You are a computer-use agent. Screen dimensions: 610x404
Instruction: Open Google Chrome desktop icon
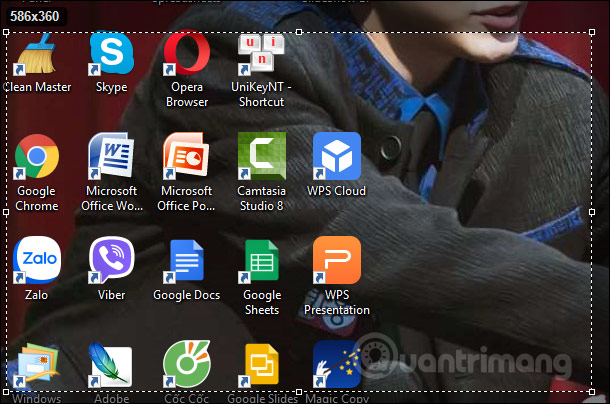pyautogui.click(x=36, y=156)
